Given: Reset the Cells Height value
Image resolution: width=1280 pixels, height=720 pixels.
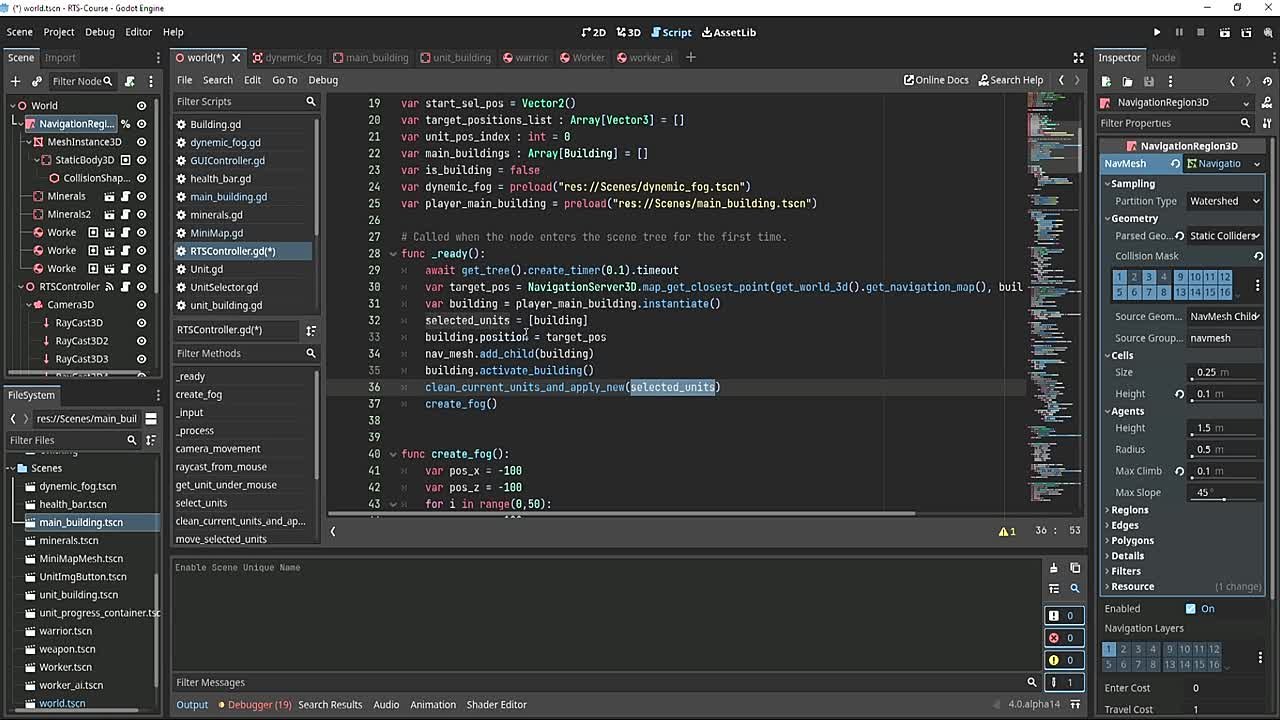Looking at the screenshot, I should 1180,394.
